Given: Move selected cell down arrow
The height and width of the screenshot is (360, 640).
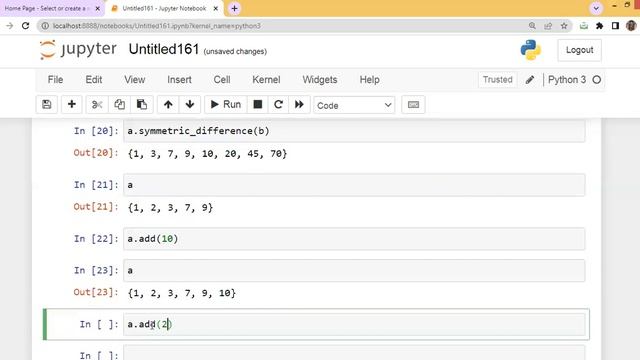Looking at the screenshot, I should point(190,104).
